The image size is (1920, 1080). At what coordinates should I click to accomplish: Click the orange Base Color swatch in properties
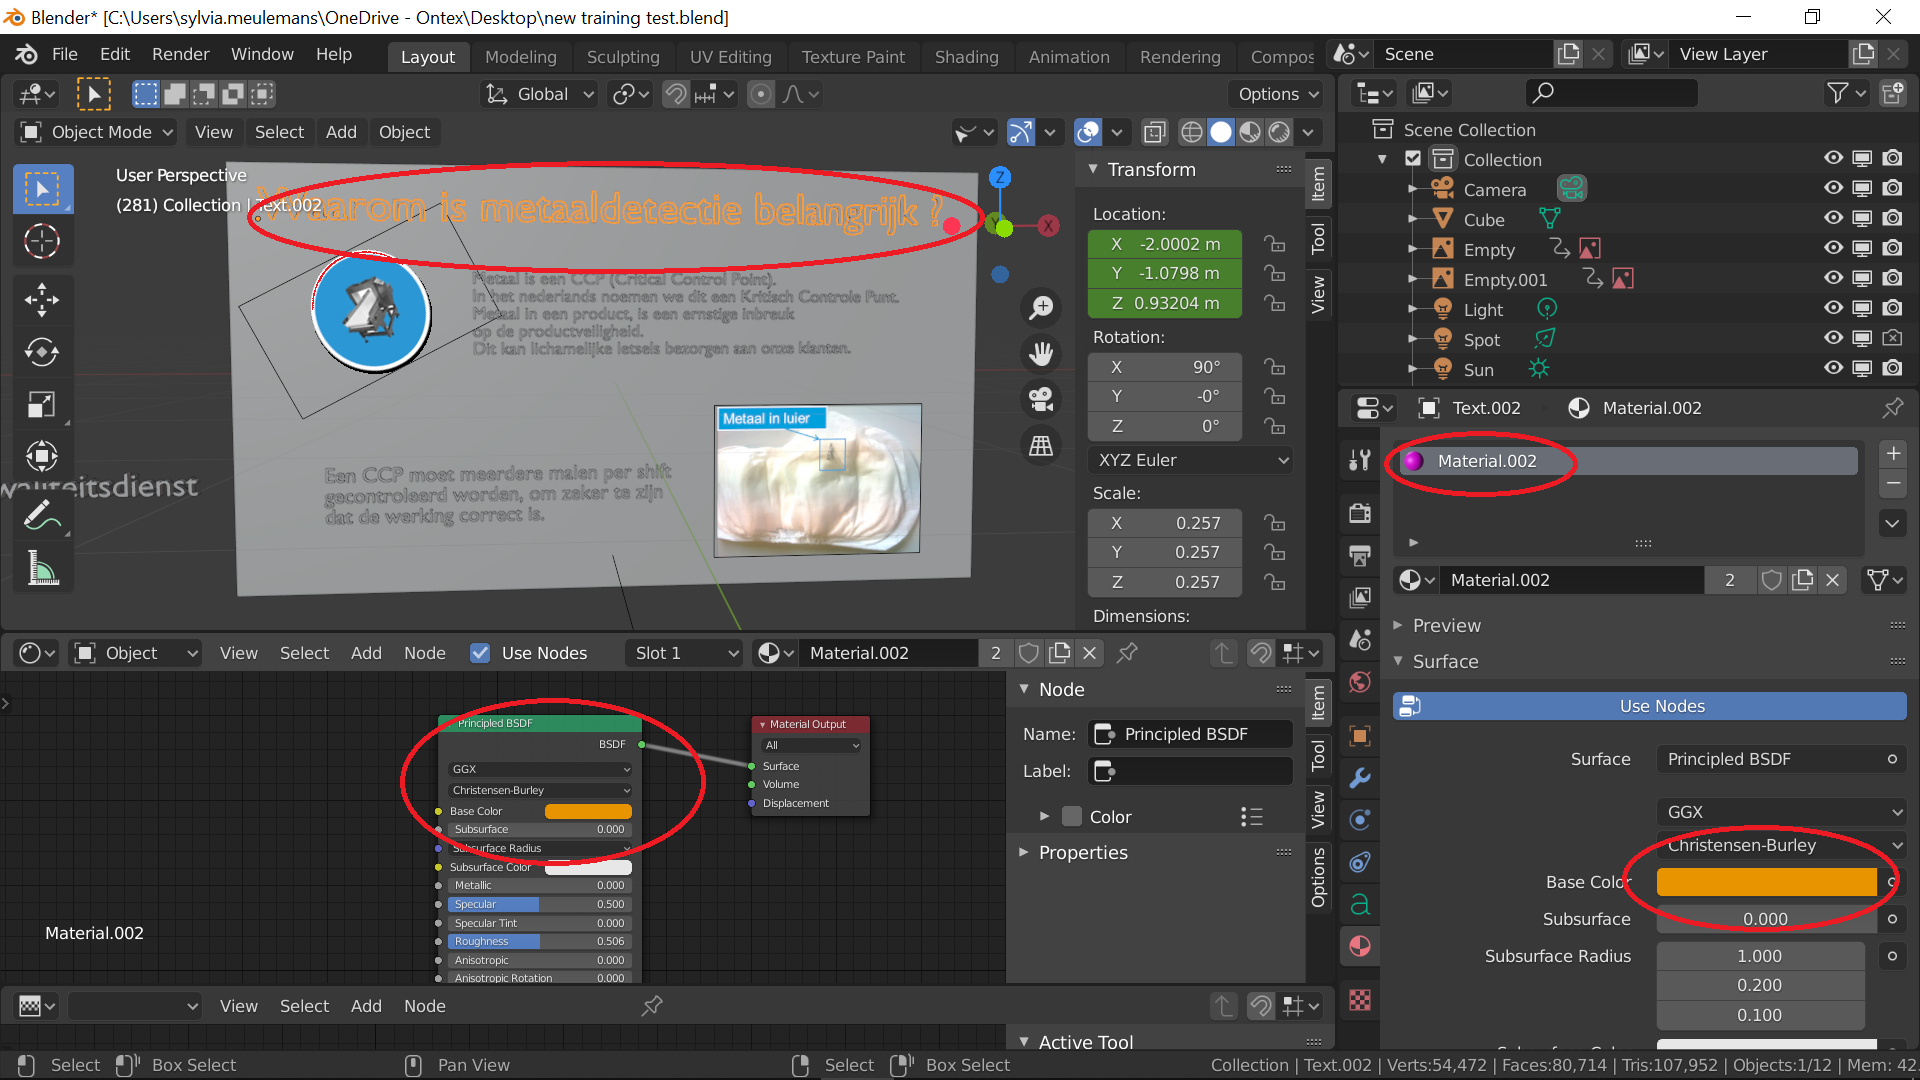(1766, 882)
